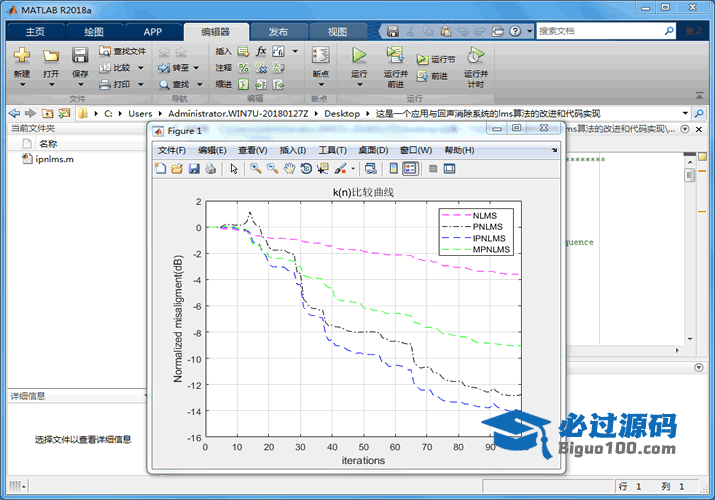Screen dimensions: 715x500
Task: Switch to the 主页 tab
Action: pyautogui.click(x=35, y=31)
